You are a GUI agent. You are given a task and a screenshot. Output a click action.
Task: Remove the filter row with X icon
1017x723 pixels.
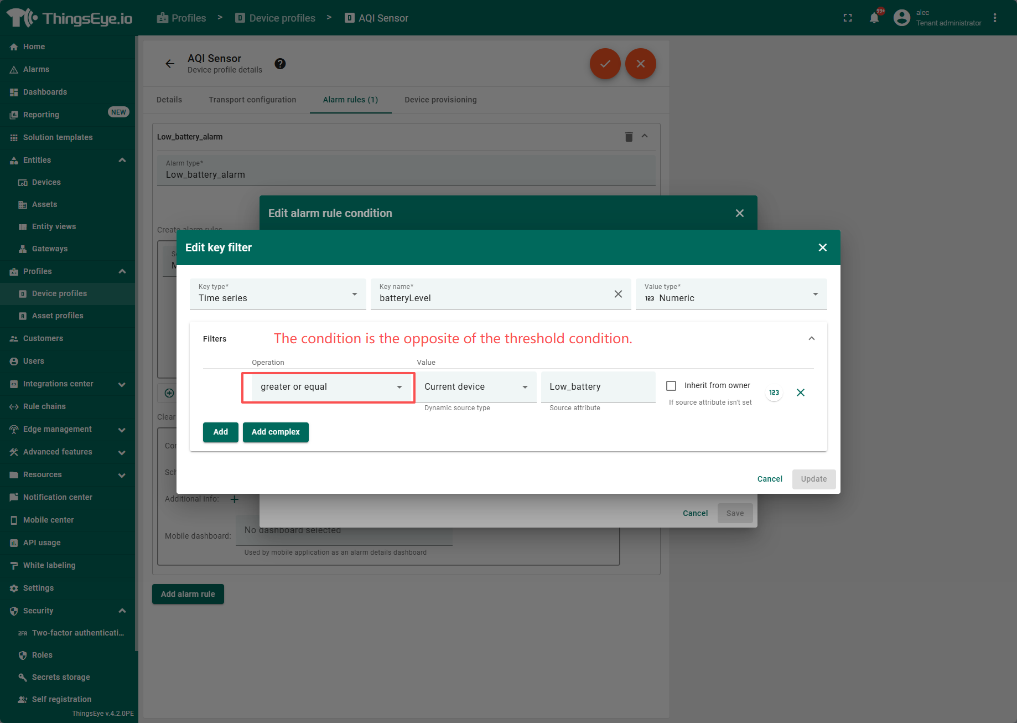point(800,393)
